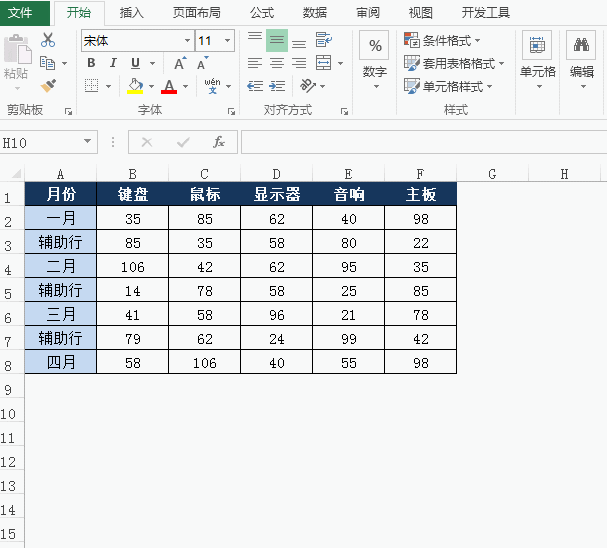Open the underline style dropdown arrow

coord(153,63)
